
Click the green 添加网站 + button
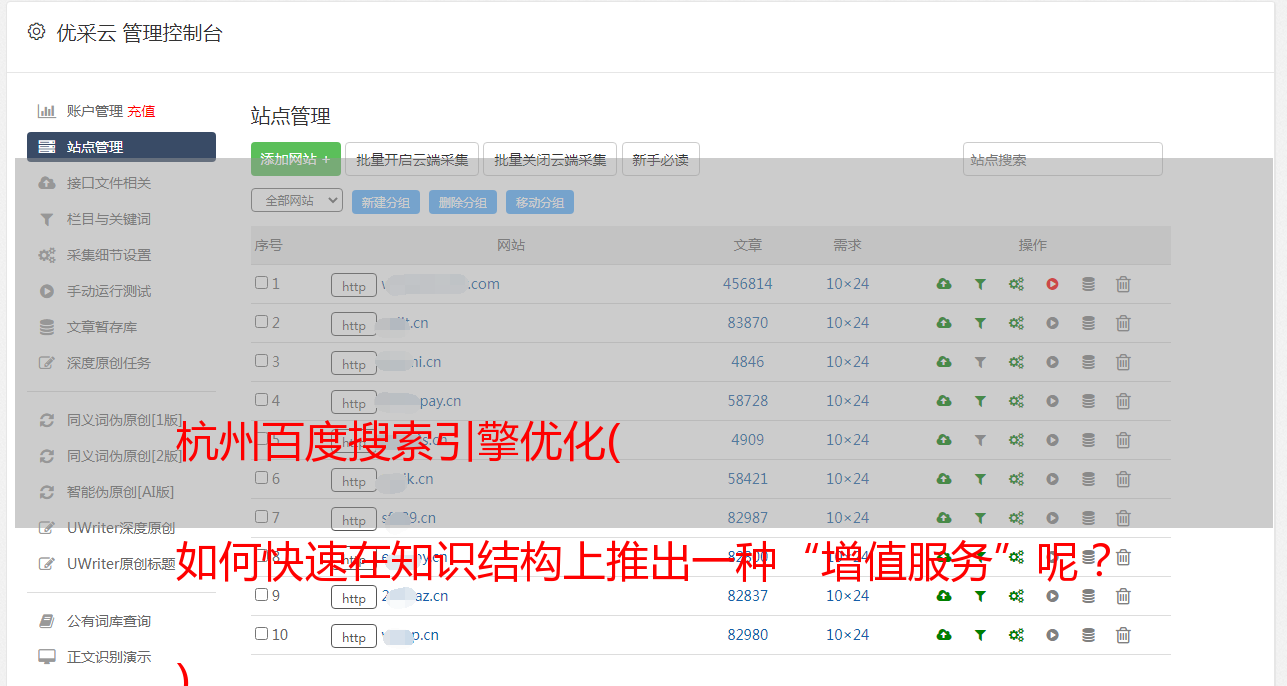296,159
